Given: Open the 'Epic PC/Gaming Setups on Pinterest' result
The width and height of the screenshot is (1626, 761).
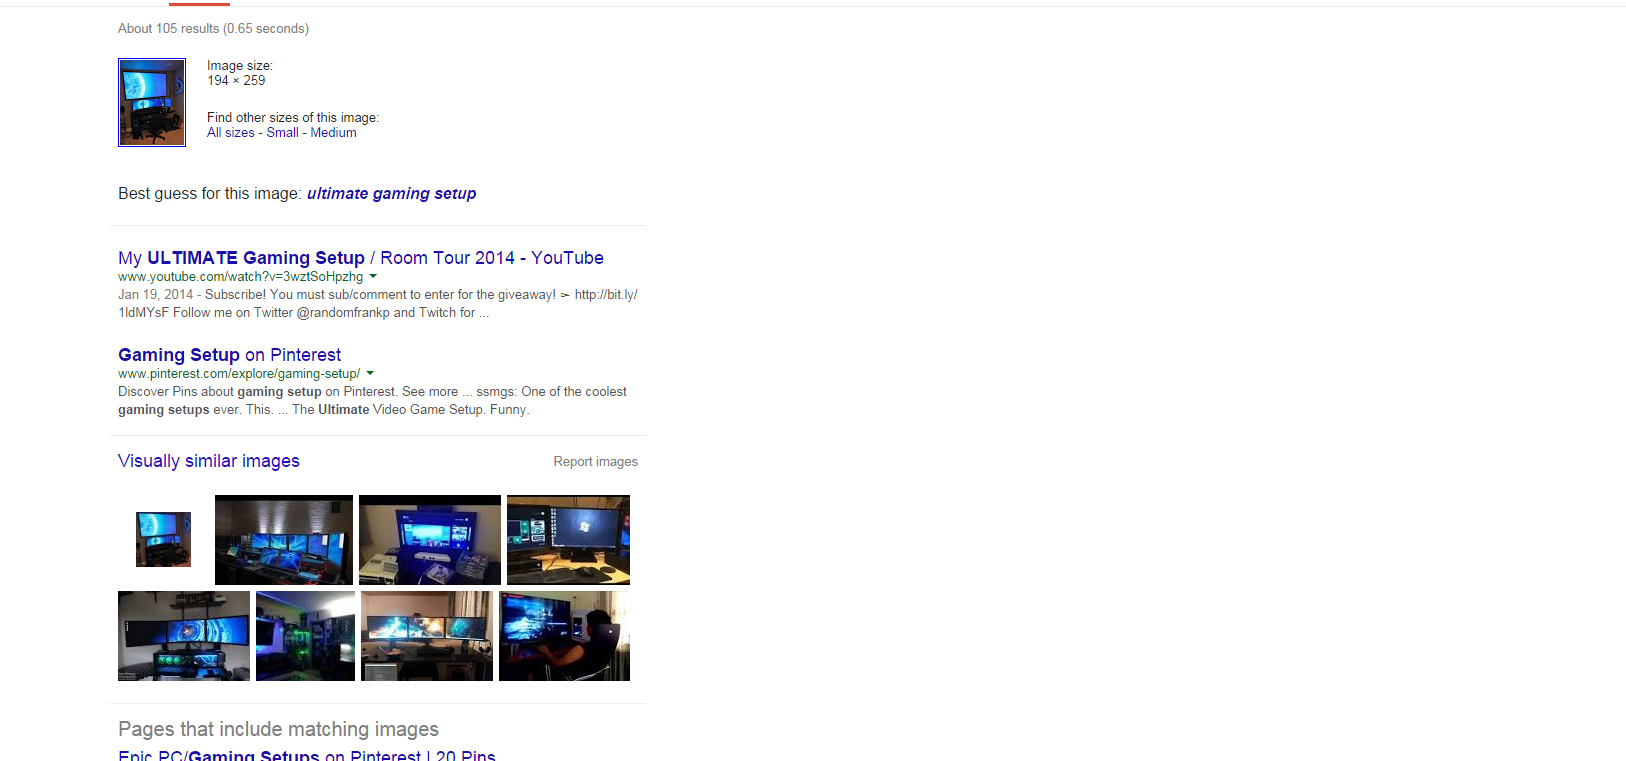Looking at the screenshot, I should click(307, 755).
